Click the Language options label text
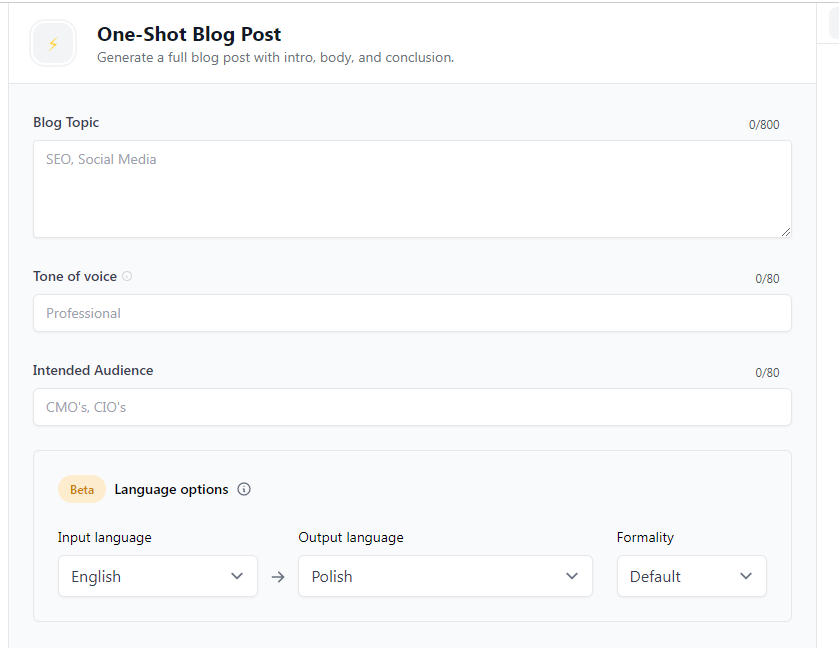Image resolution: width=839 pixels, height=648 pixels. point(171,490)
